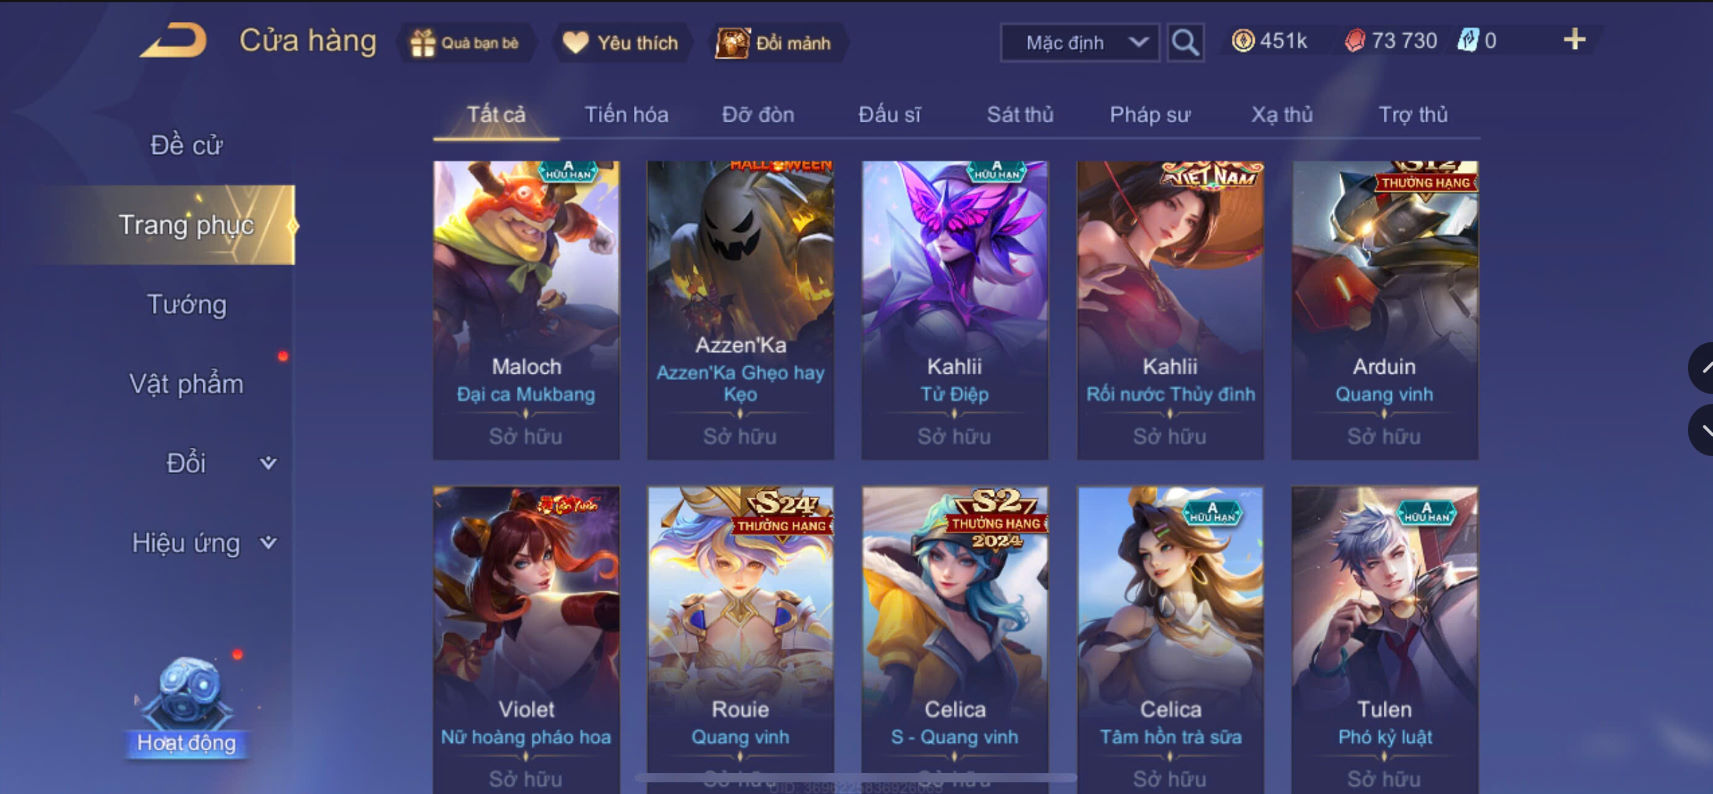Select Đề cử in the sidebar

click(x=187, y=145)
